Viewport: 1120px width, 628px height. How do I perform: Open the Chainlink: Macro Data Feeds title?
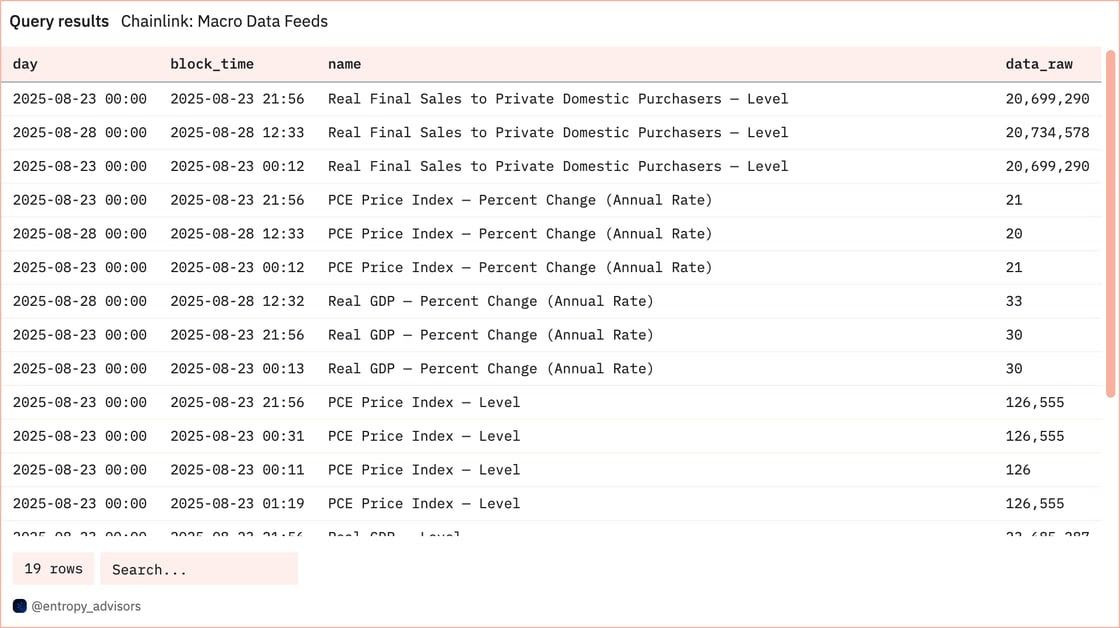point(224,21)
